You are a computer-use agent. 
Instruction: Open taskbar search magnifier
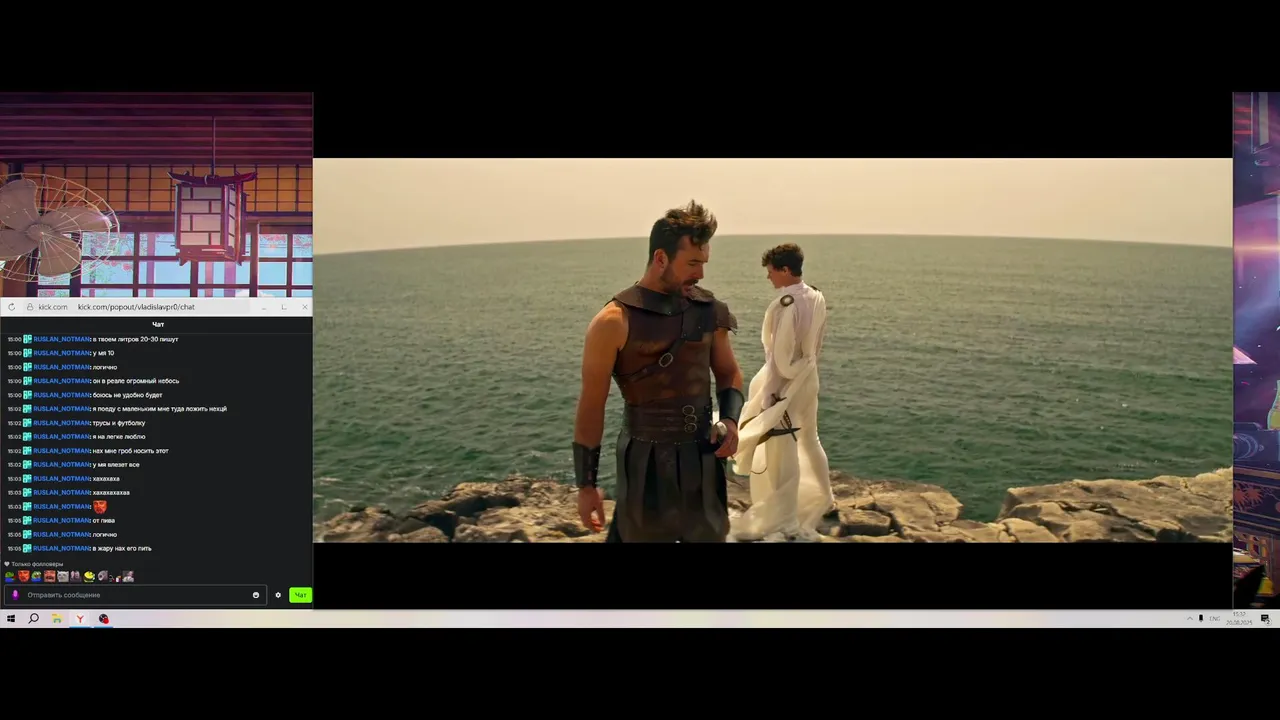click(x=33, y=619)
